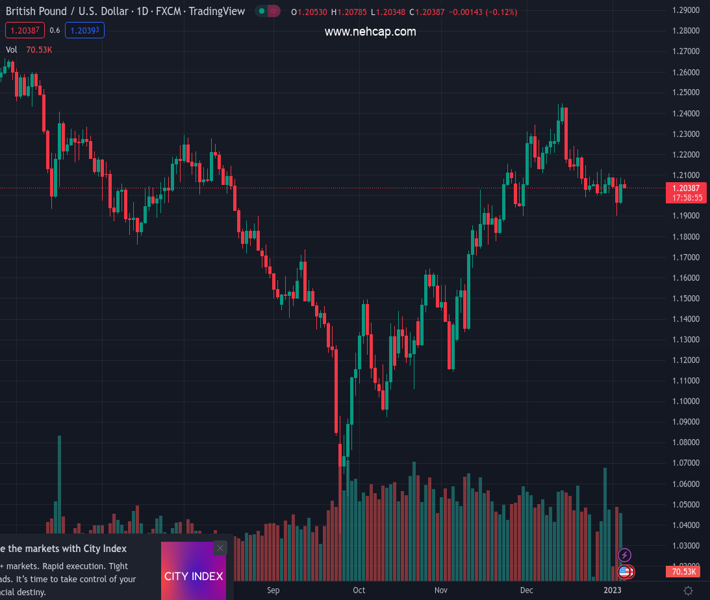The width and height of the screenshot is (710, 600).
Task: Toggle the market status indicator pill
Action: (x=267, y=12)
